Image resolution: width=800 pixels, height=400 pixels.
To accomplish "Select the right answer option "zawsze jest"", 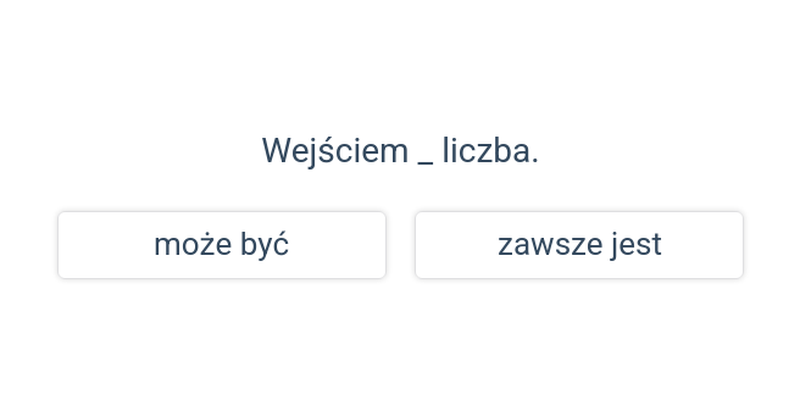I will 579,245.
